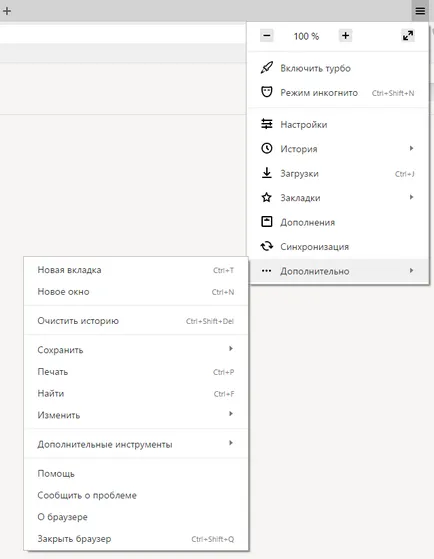Click the sync arrows icon next to Синхронизация
This screenshot has height=559, width=434.
click(x=267, y=246)
